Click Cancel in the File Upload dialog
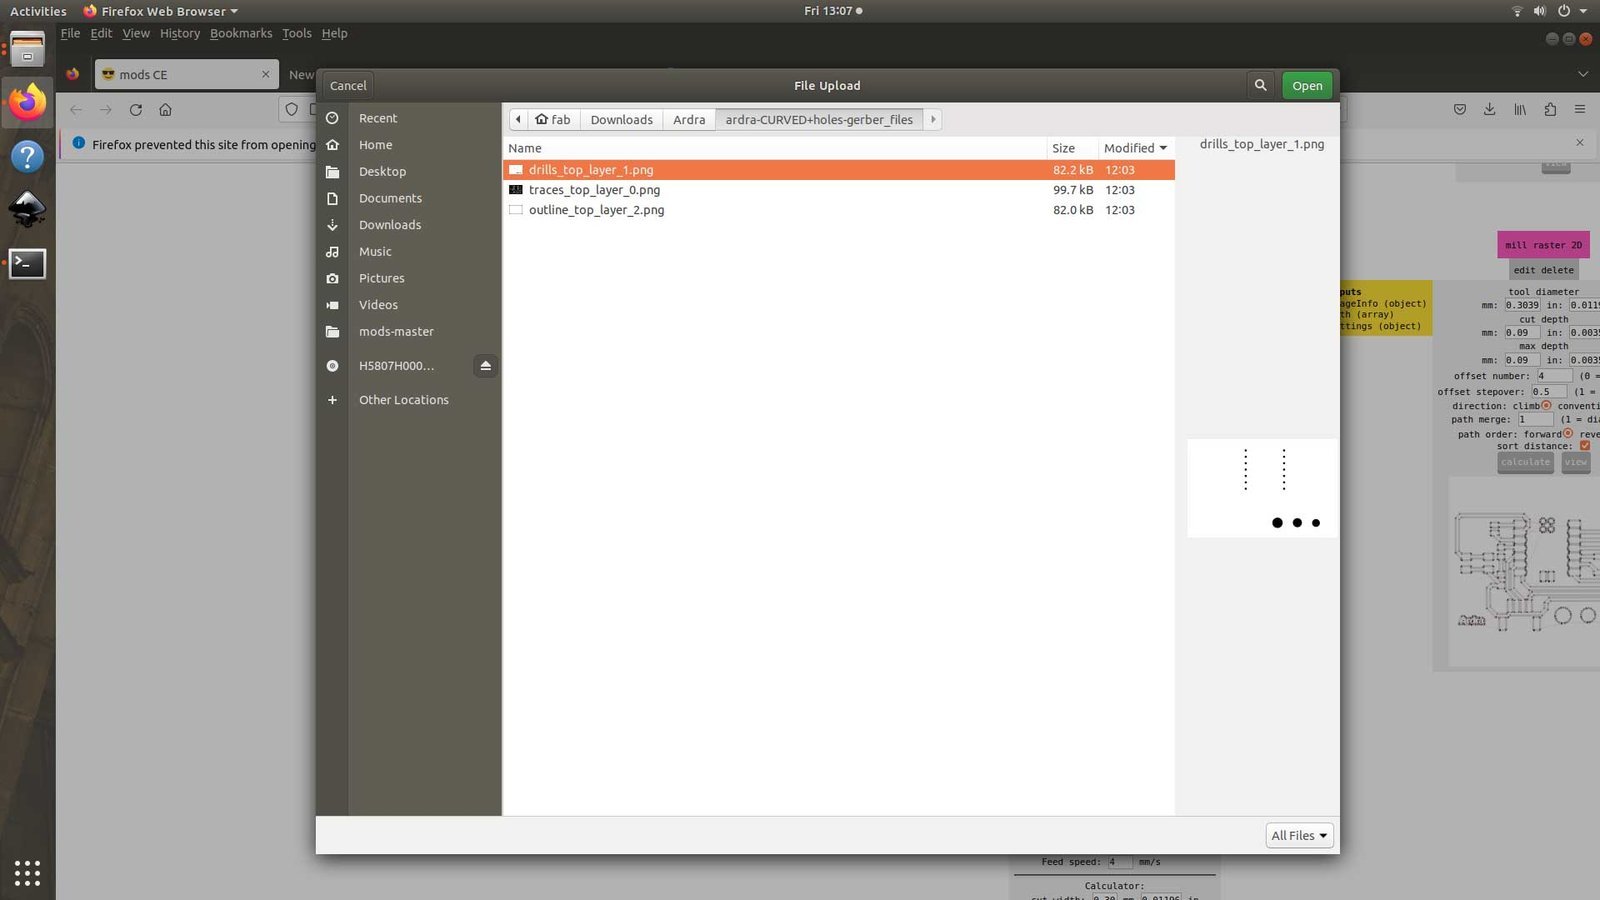 click(x=348, y=85)
